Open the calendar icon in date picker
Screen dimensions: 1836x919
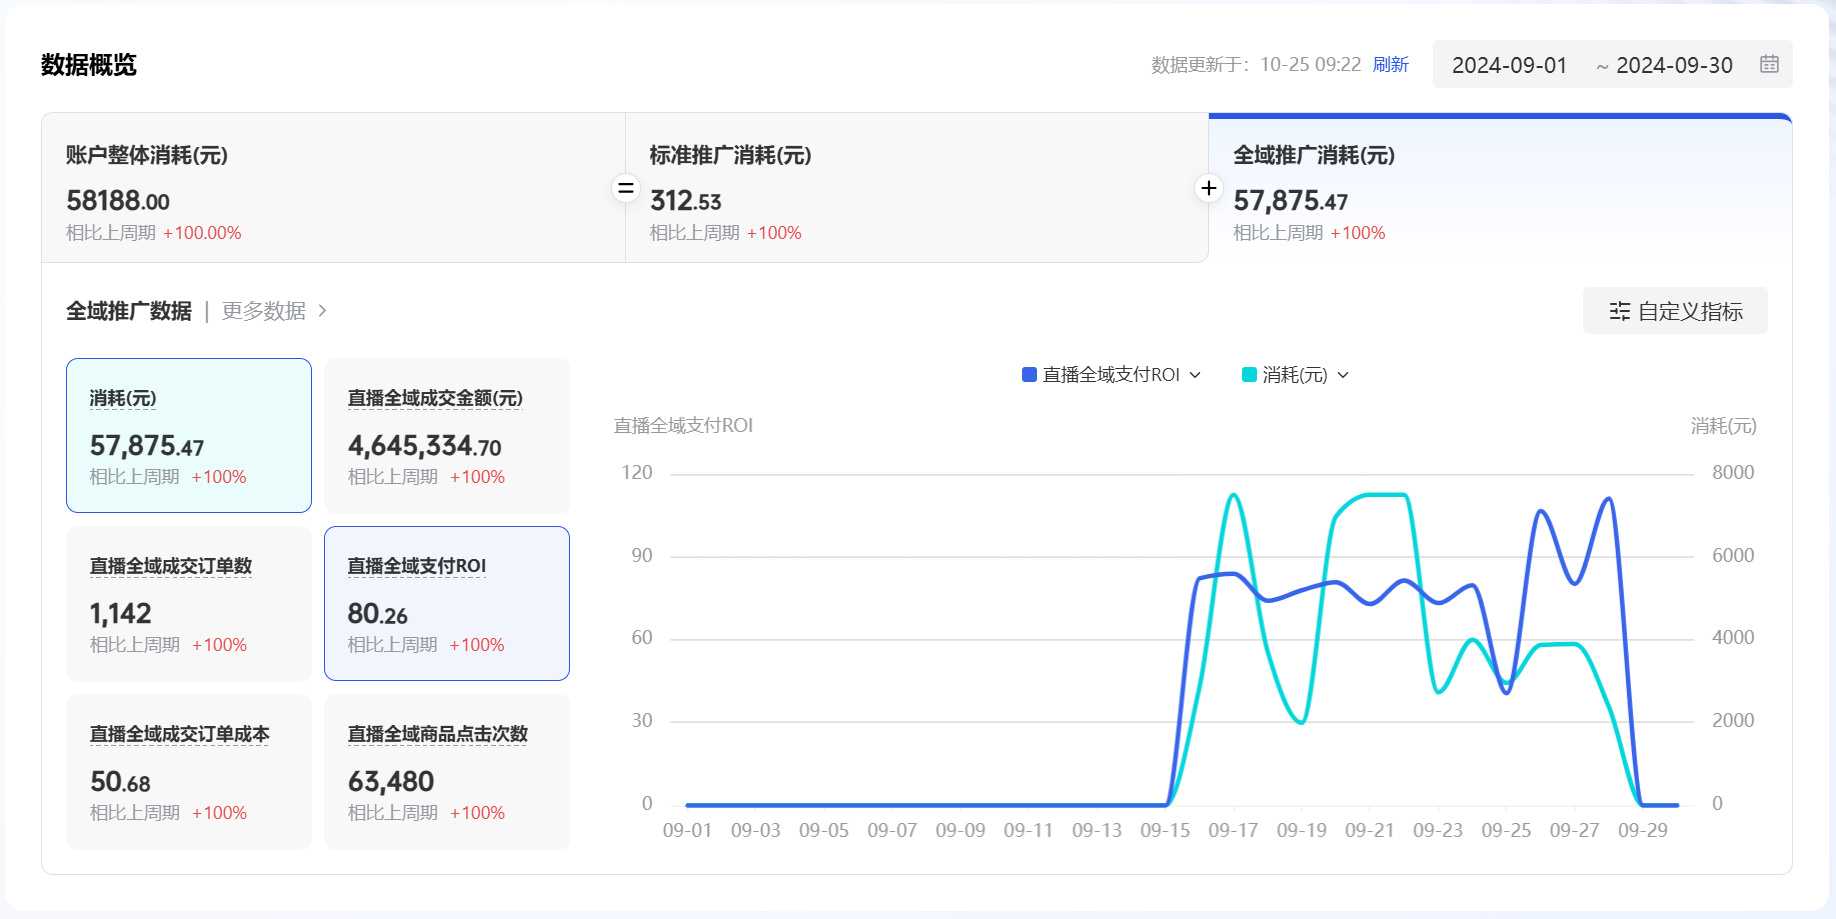click(x=1769, y=64)
